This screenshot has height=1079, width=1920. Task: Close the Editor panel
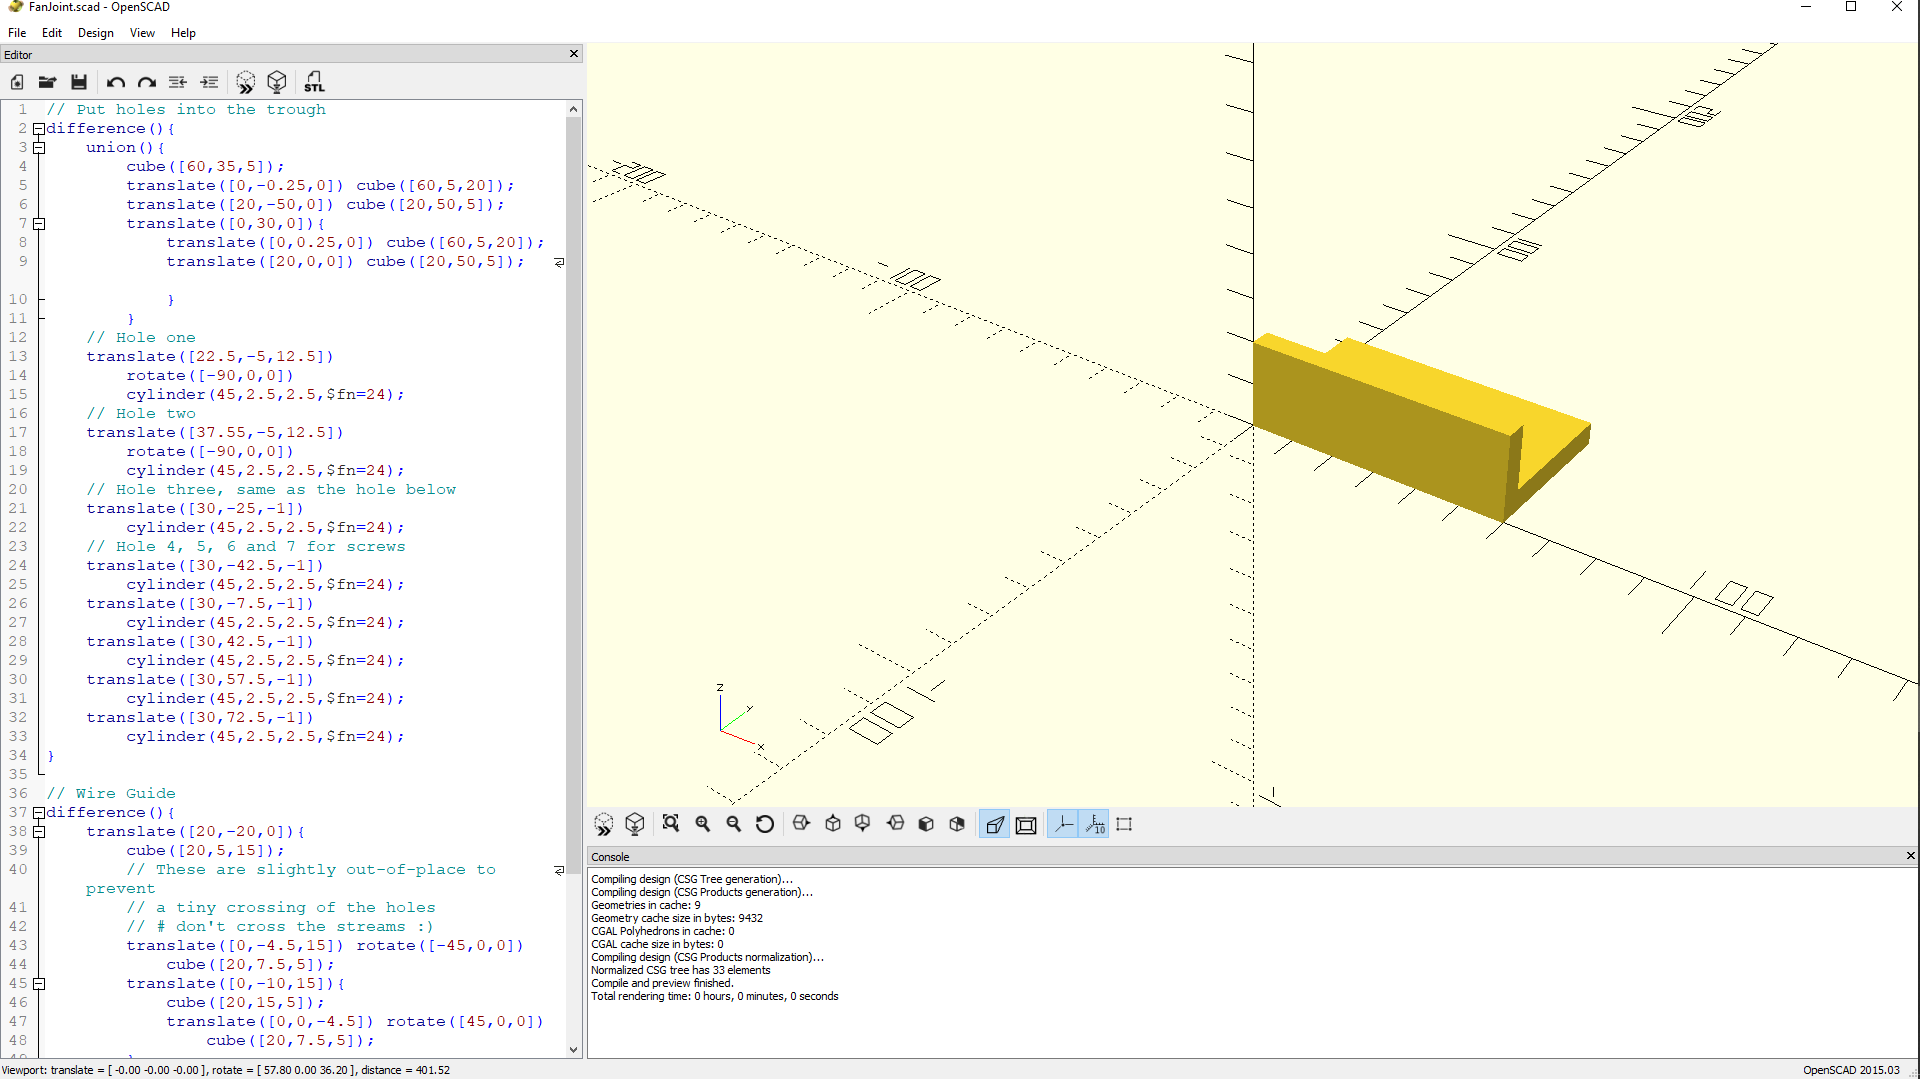(x=574, y=54)
